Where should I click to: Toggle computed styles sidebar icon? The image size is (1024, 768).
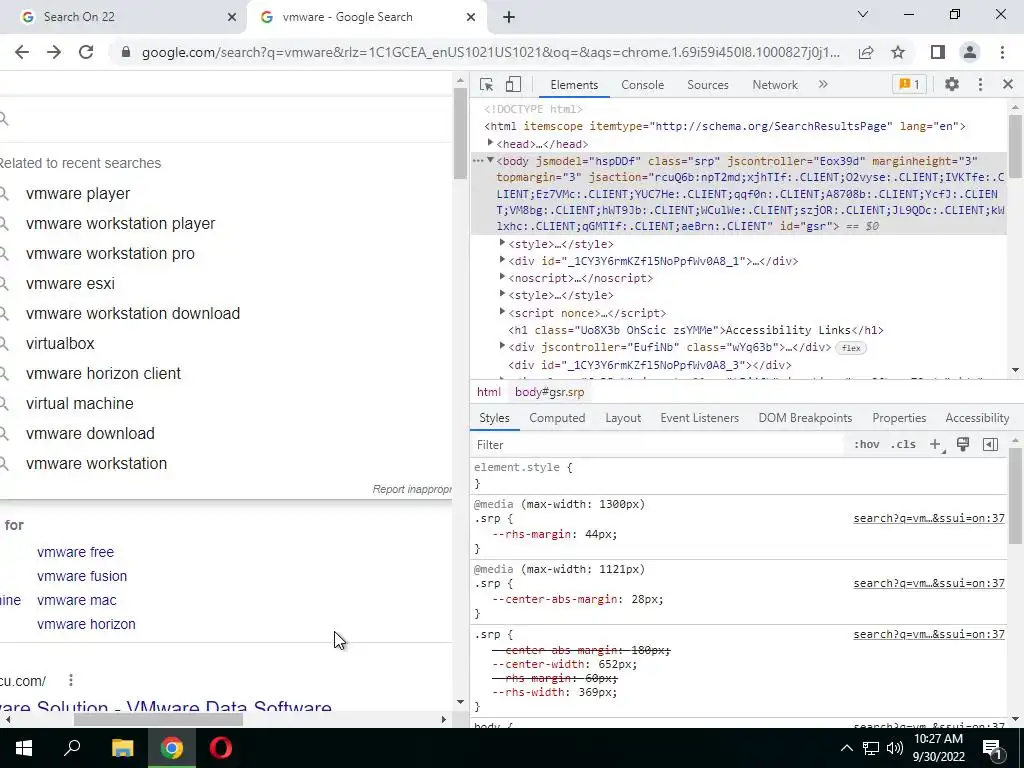coord(990,445)
